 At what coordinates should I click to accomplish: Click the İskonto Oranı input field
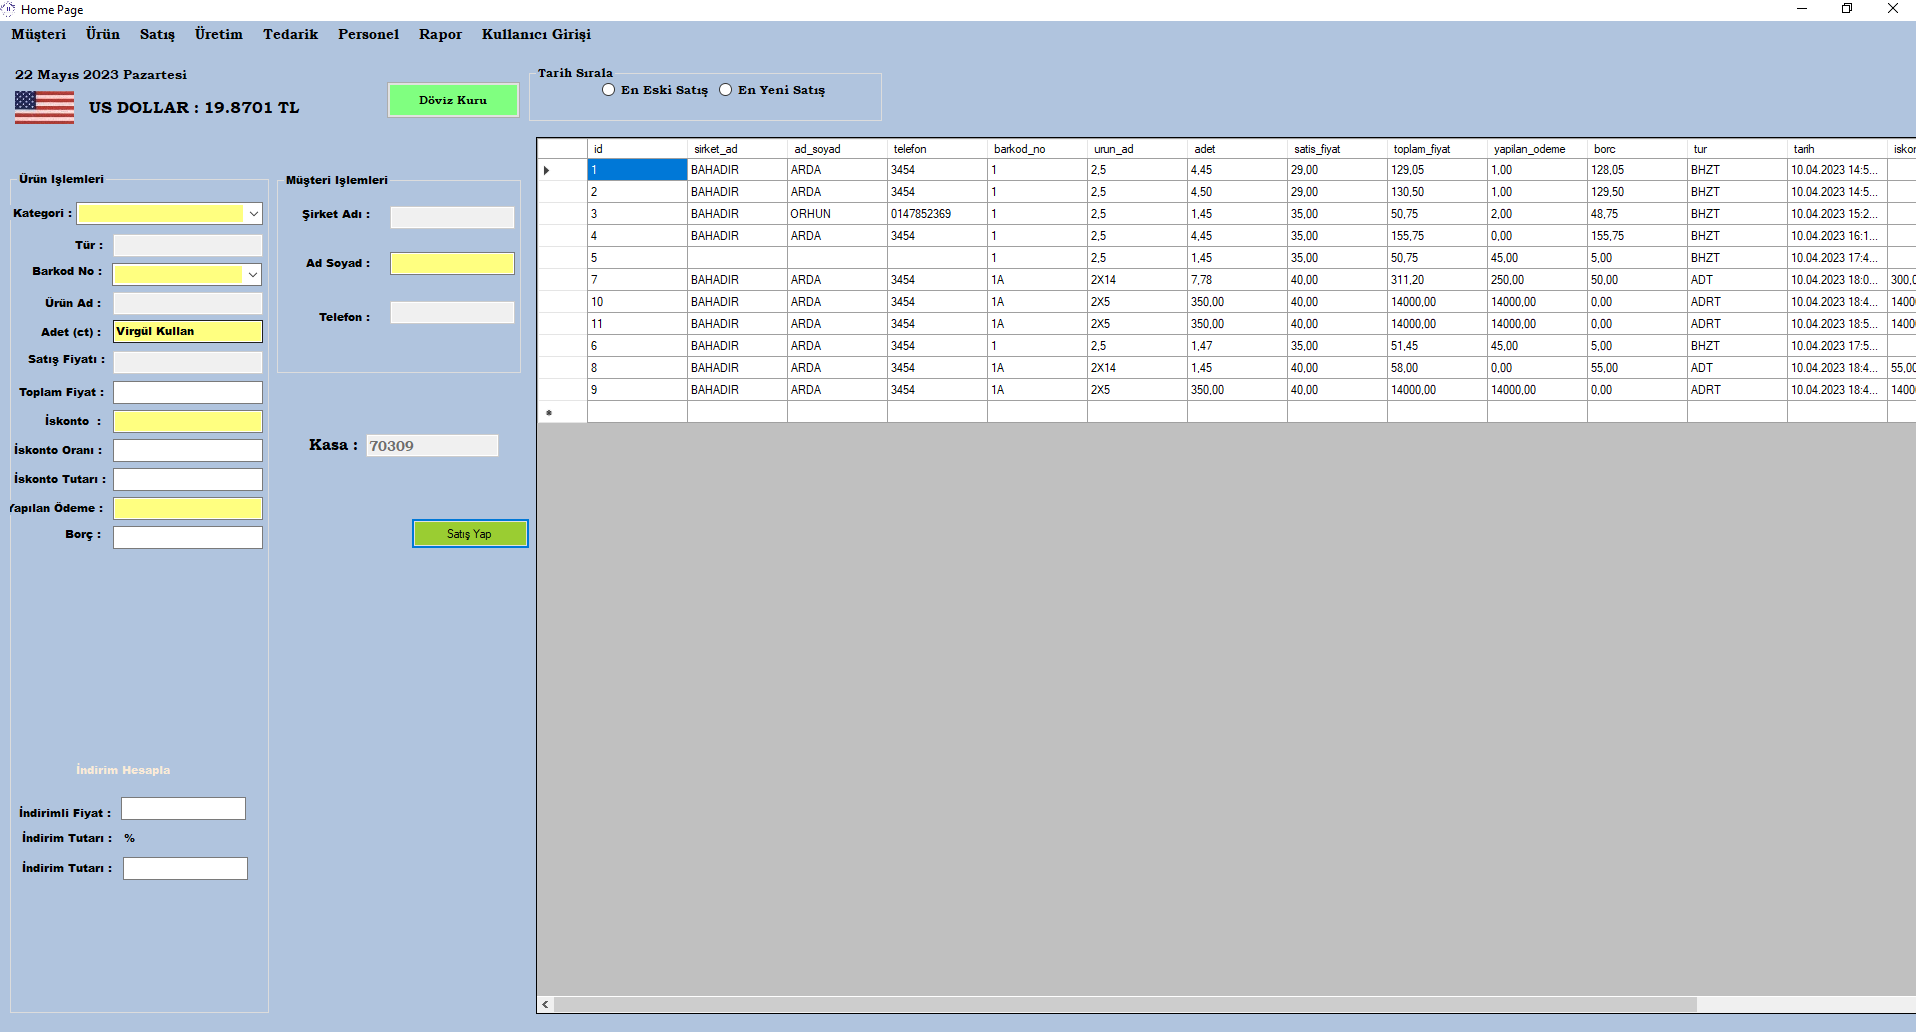click(188, 450)
